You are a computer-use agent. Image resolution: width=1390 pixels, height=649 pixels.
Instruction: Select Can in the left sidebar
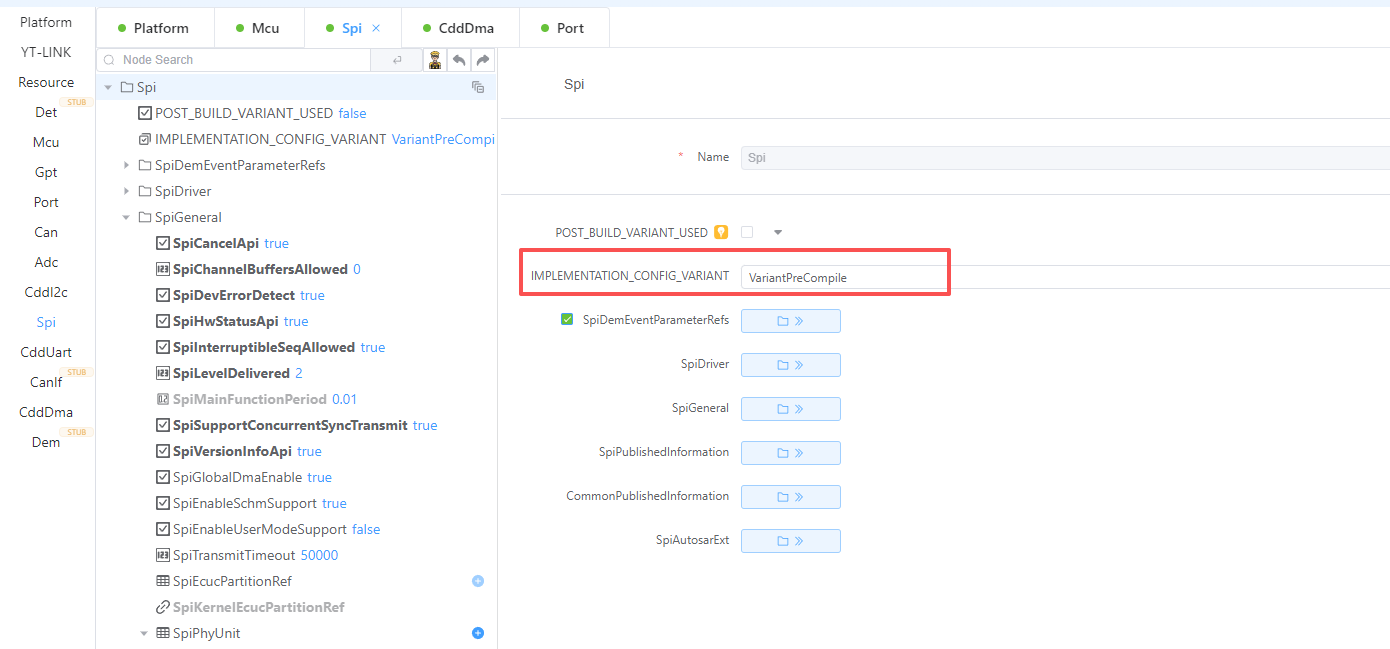pos(46,232)
